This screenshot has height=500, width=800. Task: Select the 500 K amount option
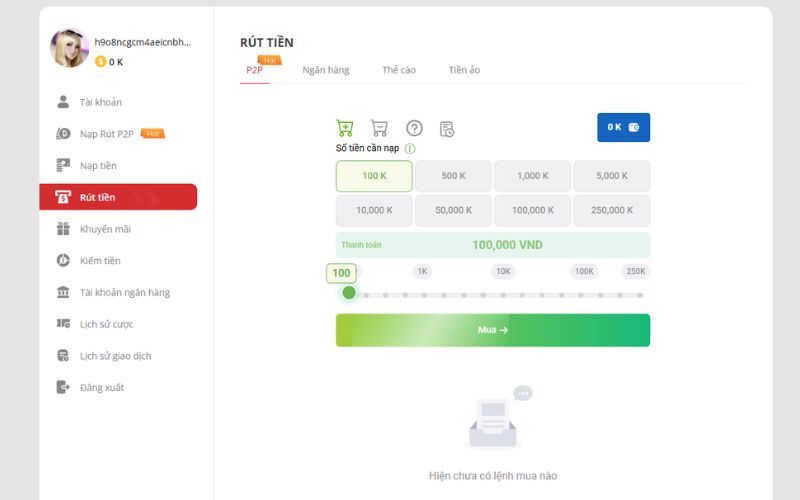point(453,176)
